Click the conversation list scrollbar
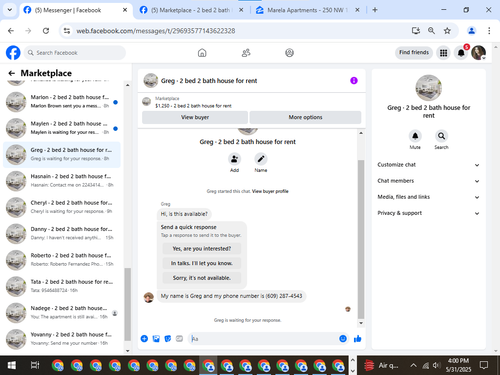The width and height of the screenshot is (500, 375). [127, 304]
